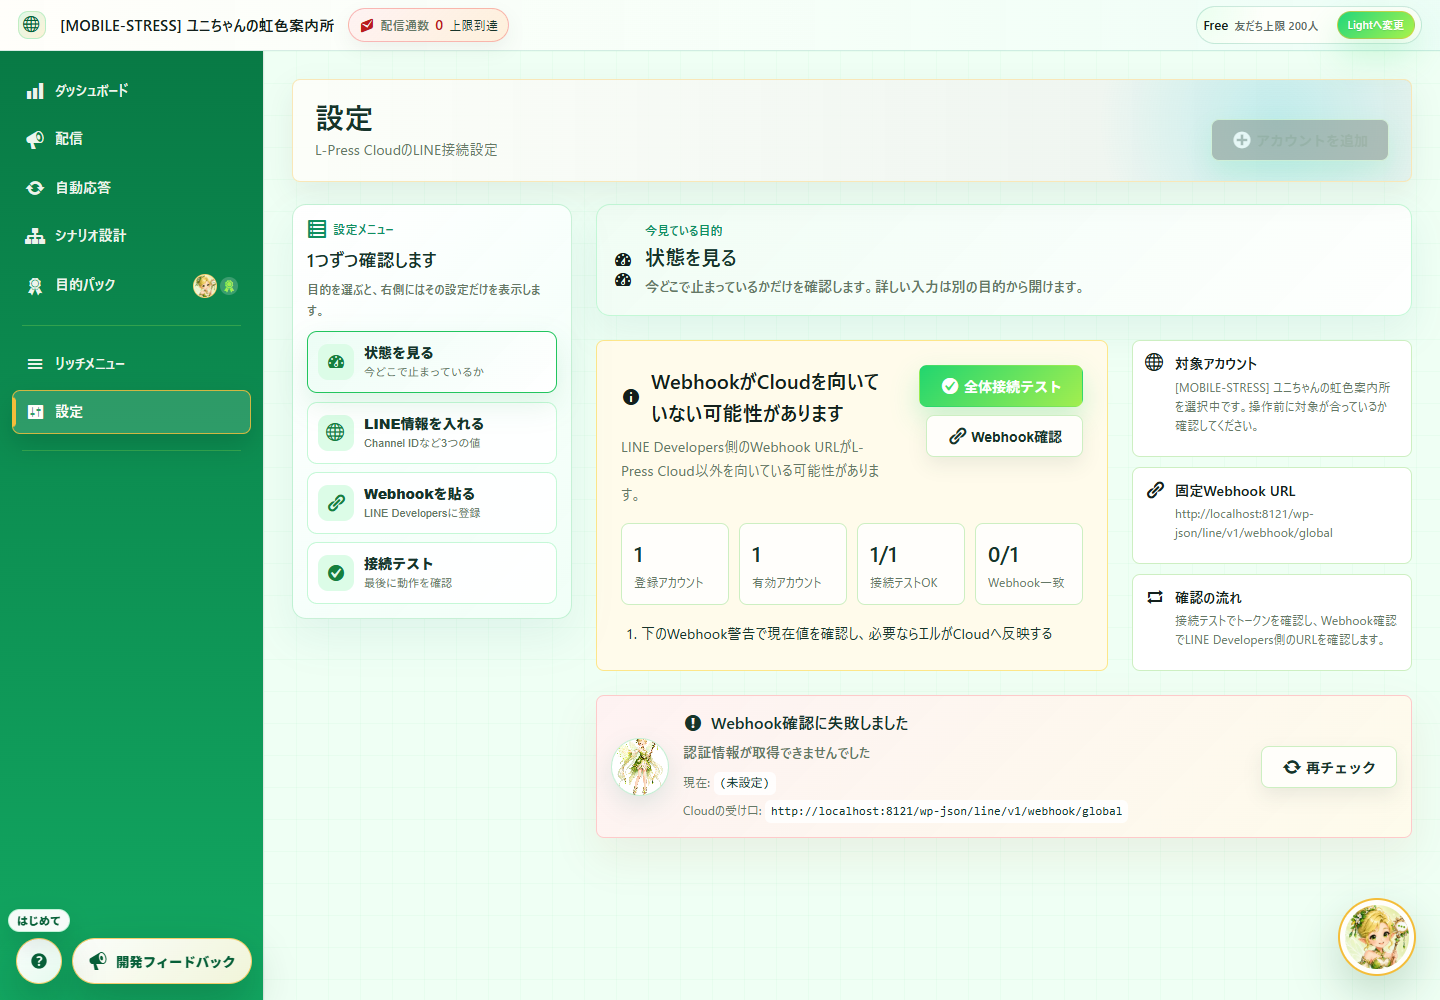Select the 状態を見る settings card
The width and height of the screenshot is (1440, 1000).
coord(432,362)
